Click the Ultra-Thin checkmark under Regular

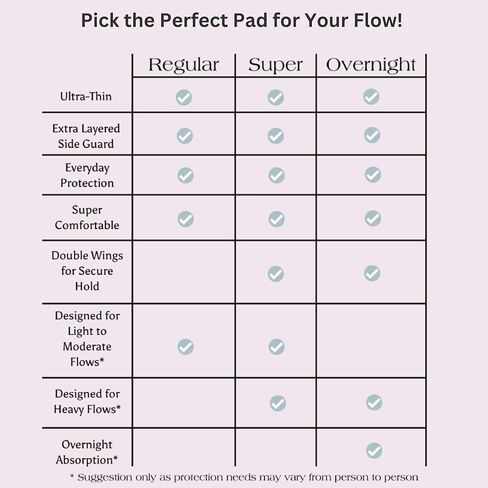184,97
